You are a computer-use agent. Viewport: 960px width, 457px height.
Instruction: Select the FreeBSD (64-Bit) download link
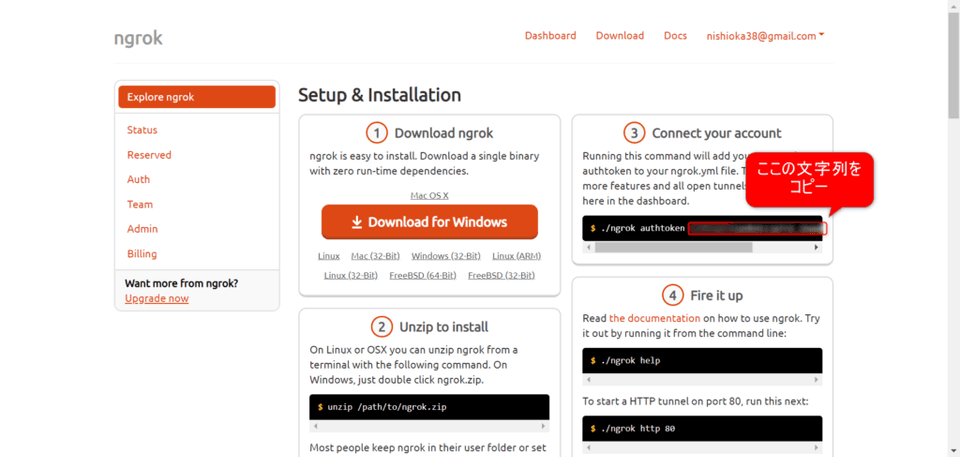(x=422, y=276)
